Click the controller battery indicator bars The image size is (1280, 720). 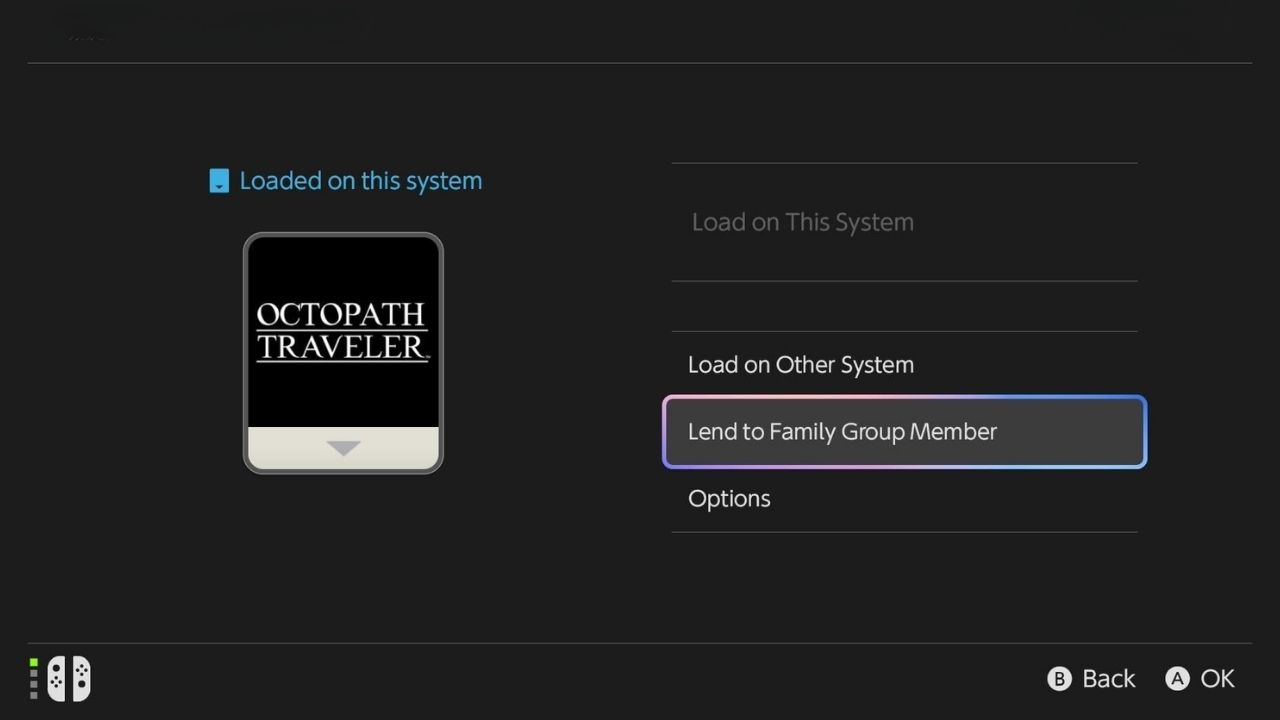[x=35, y=678]
